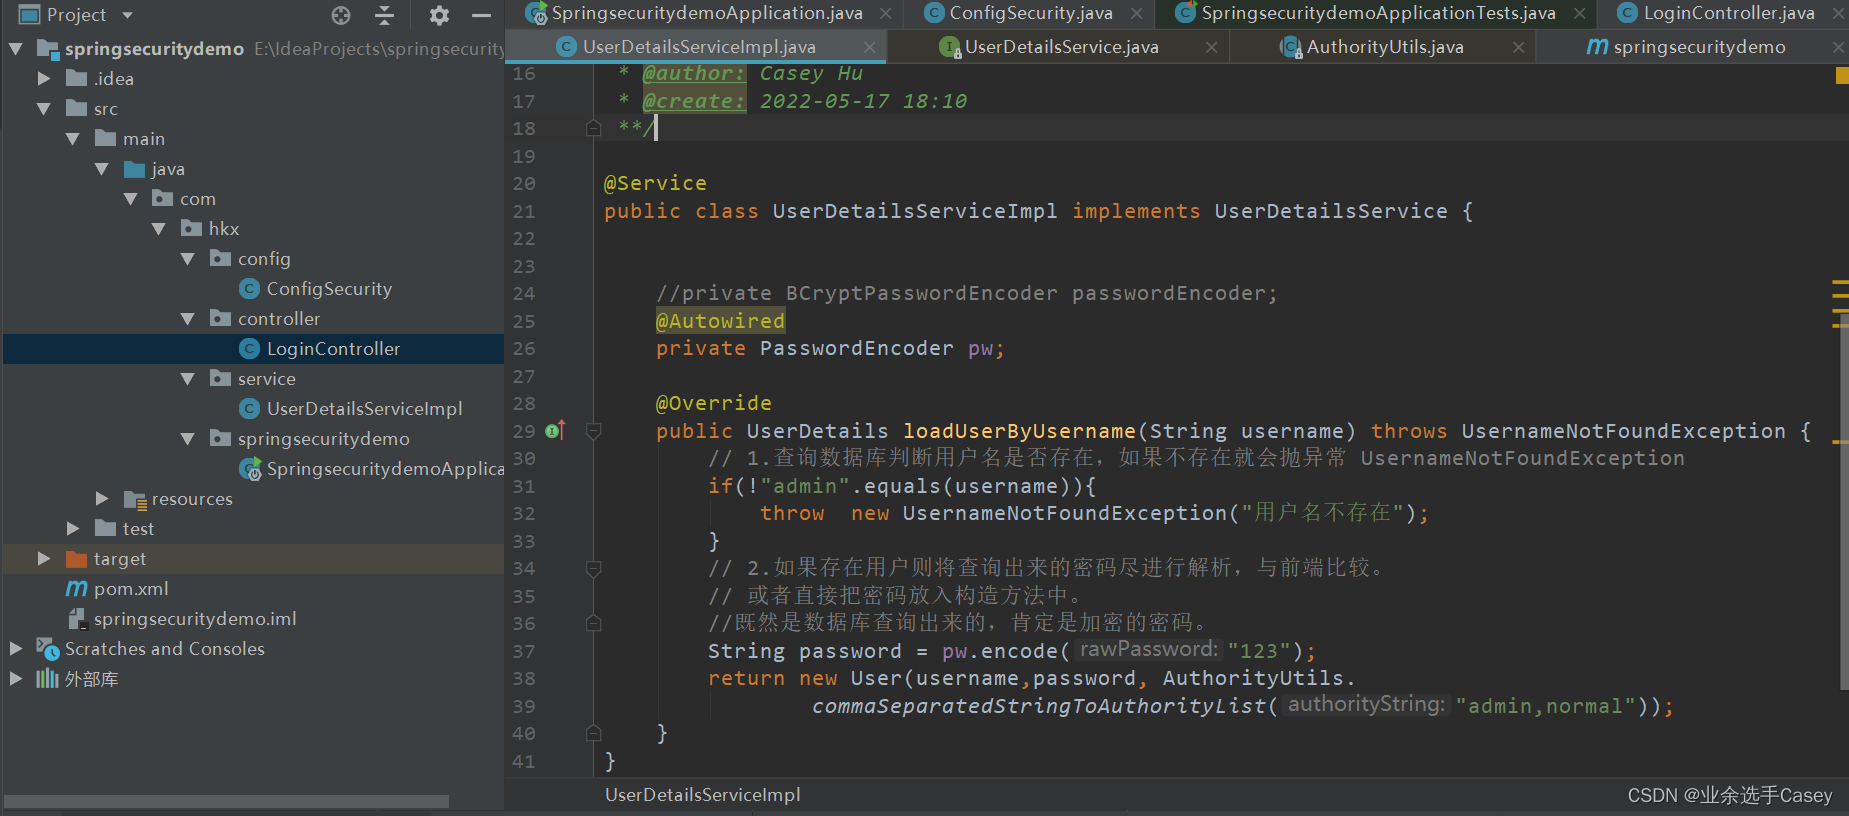Click the Locate/Select Opened File target icon

pos(341,15)
